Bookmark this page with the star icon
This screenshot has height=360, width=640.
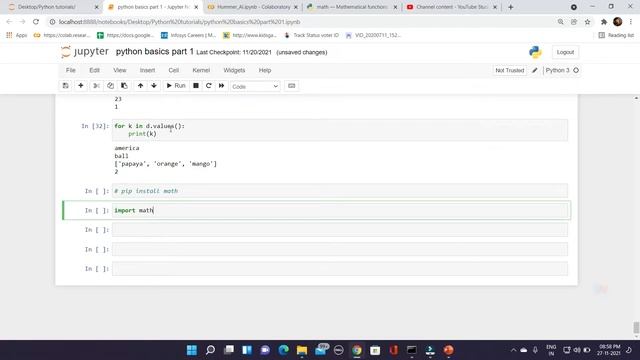pyautogui.click(x=587, y=22)
